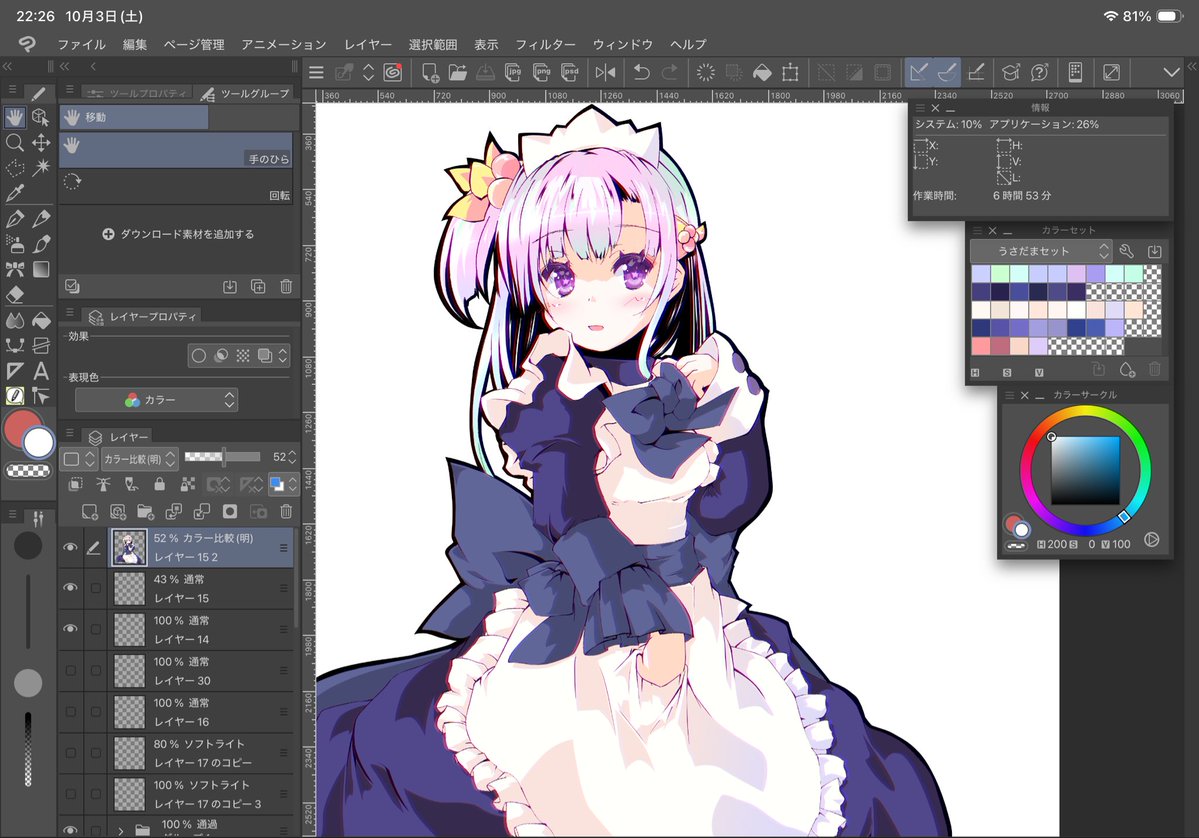Select the Decoration ribbon tool
This screenshot has width=1199, height=838.
pos(15,269)
